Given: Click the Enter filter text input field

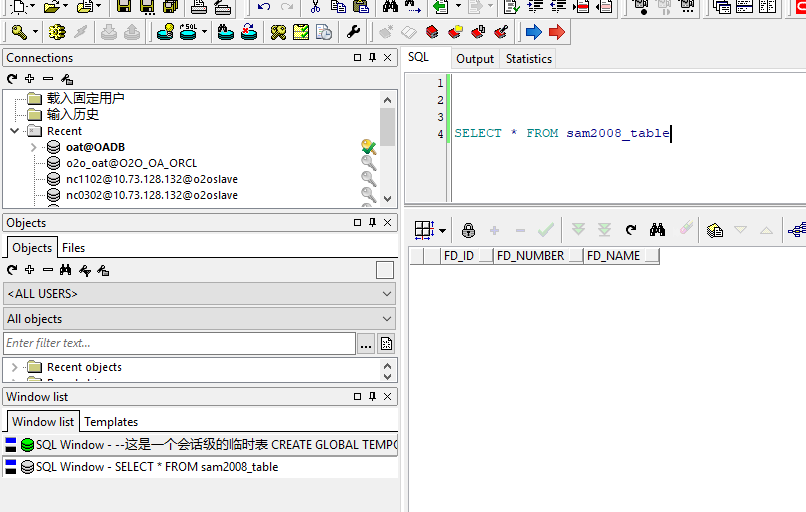Looking at the screenshot, I should pyautogui.click(x=179, y=343).
